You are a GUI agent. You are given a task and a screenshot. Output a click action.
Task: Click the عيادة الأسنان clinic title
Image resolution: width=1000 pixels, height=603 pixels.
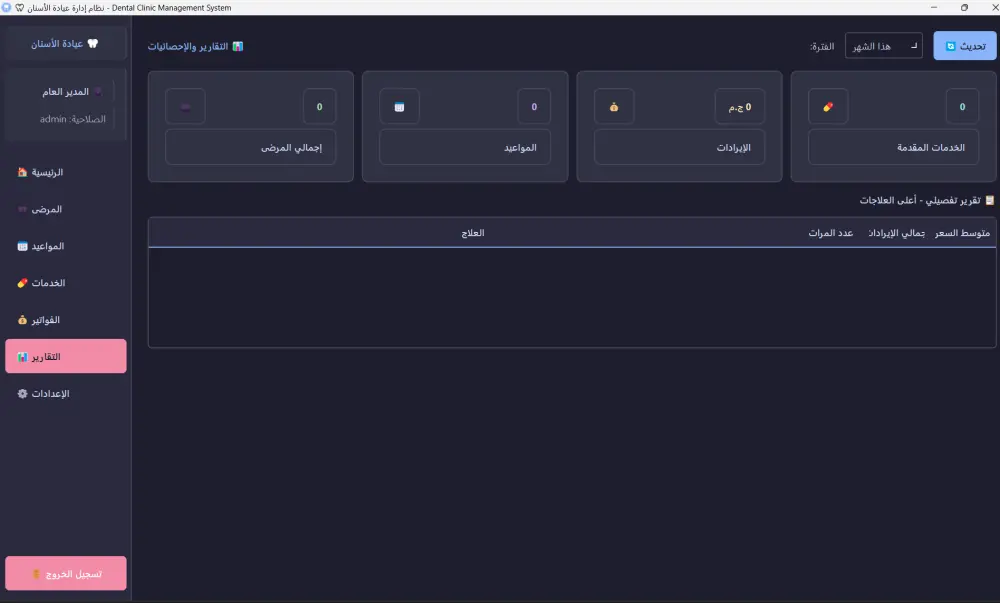(57, 43)
